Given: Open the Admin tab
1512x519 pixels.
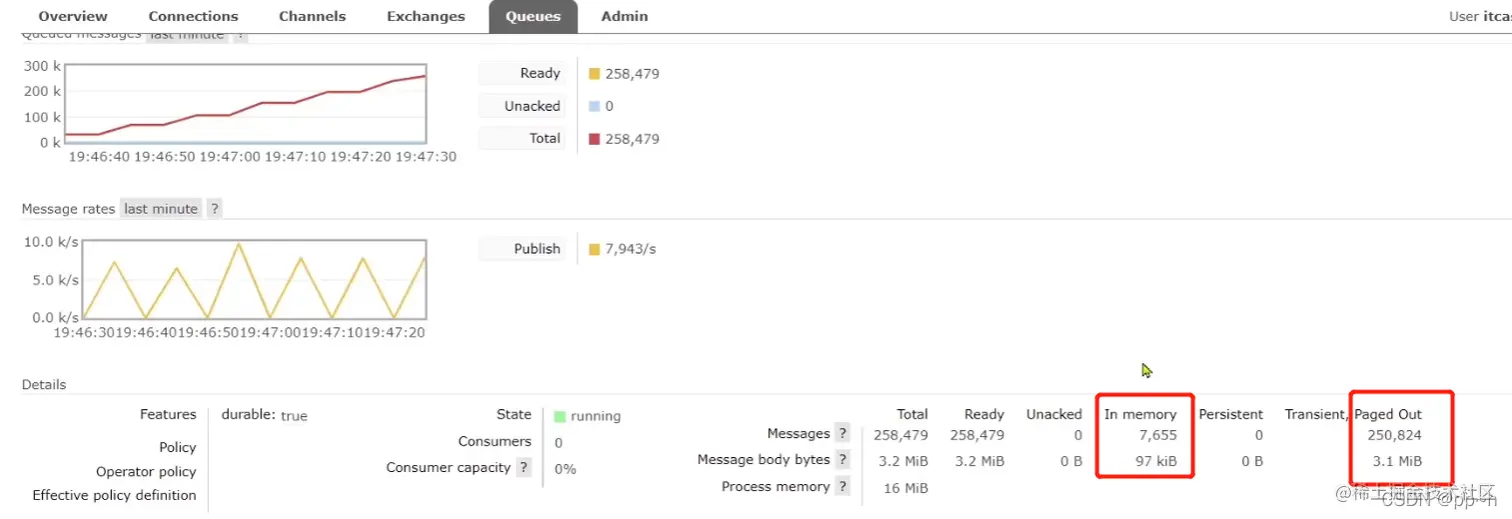Looking at the screenshot, I should pyautogui.click(x=624, y=16).
